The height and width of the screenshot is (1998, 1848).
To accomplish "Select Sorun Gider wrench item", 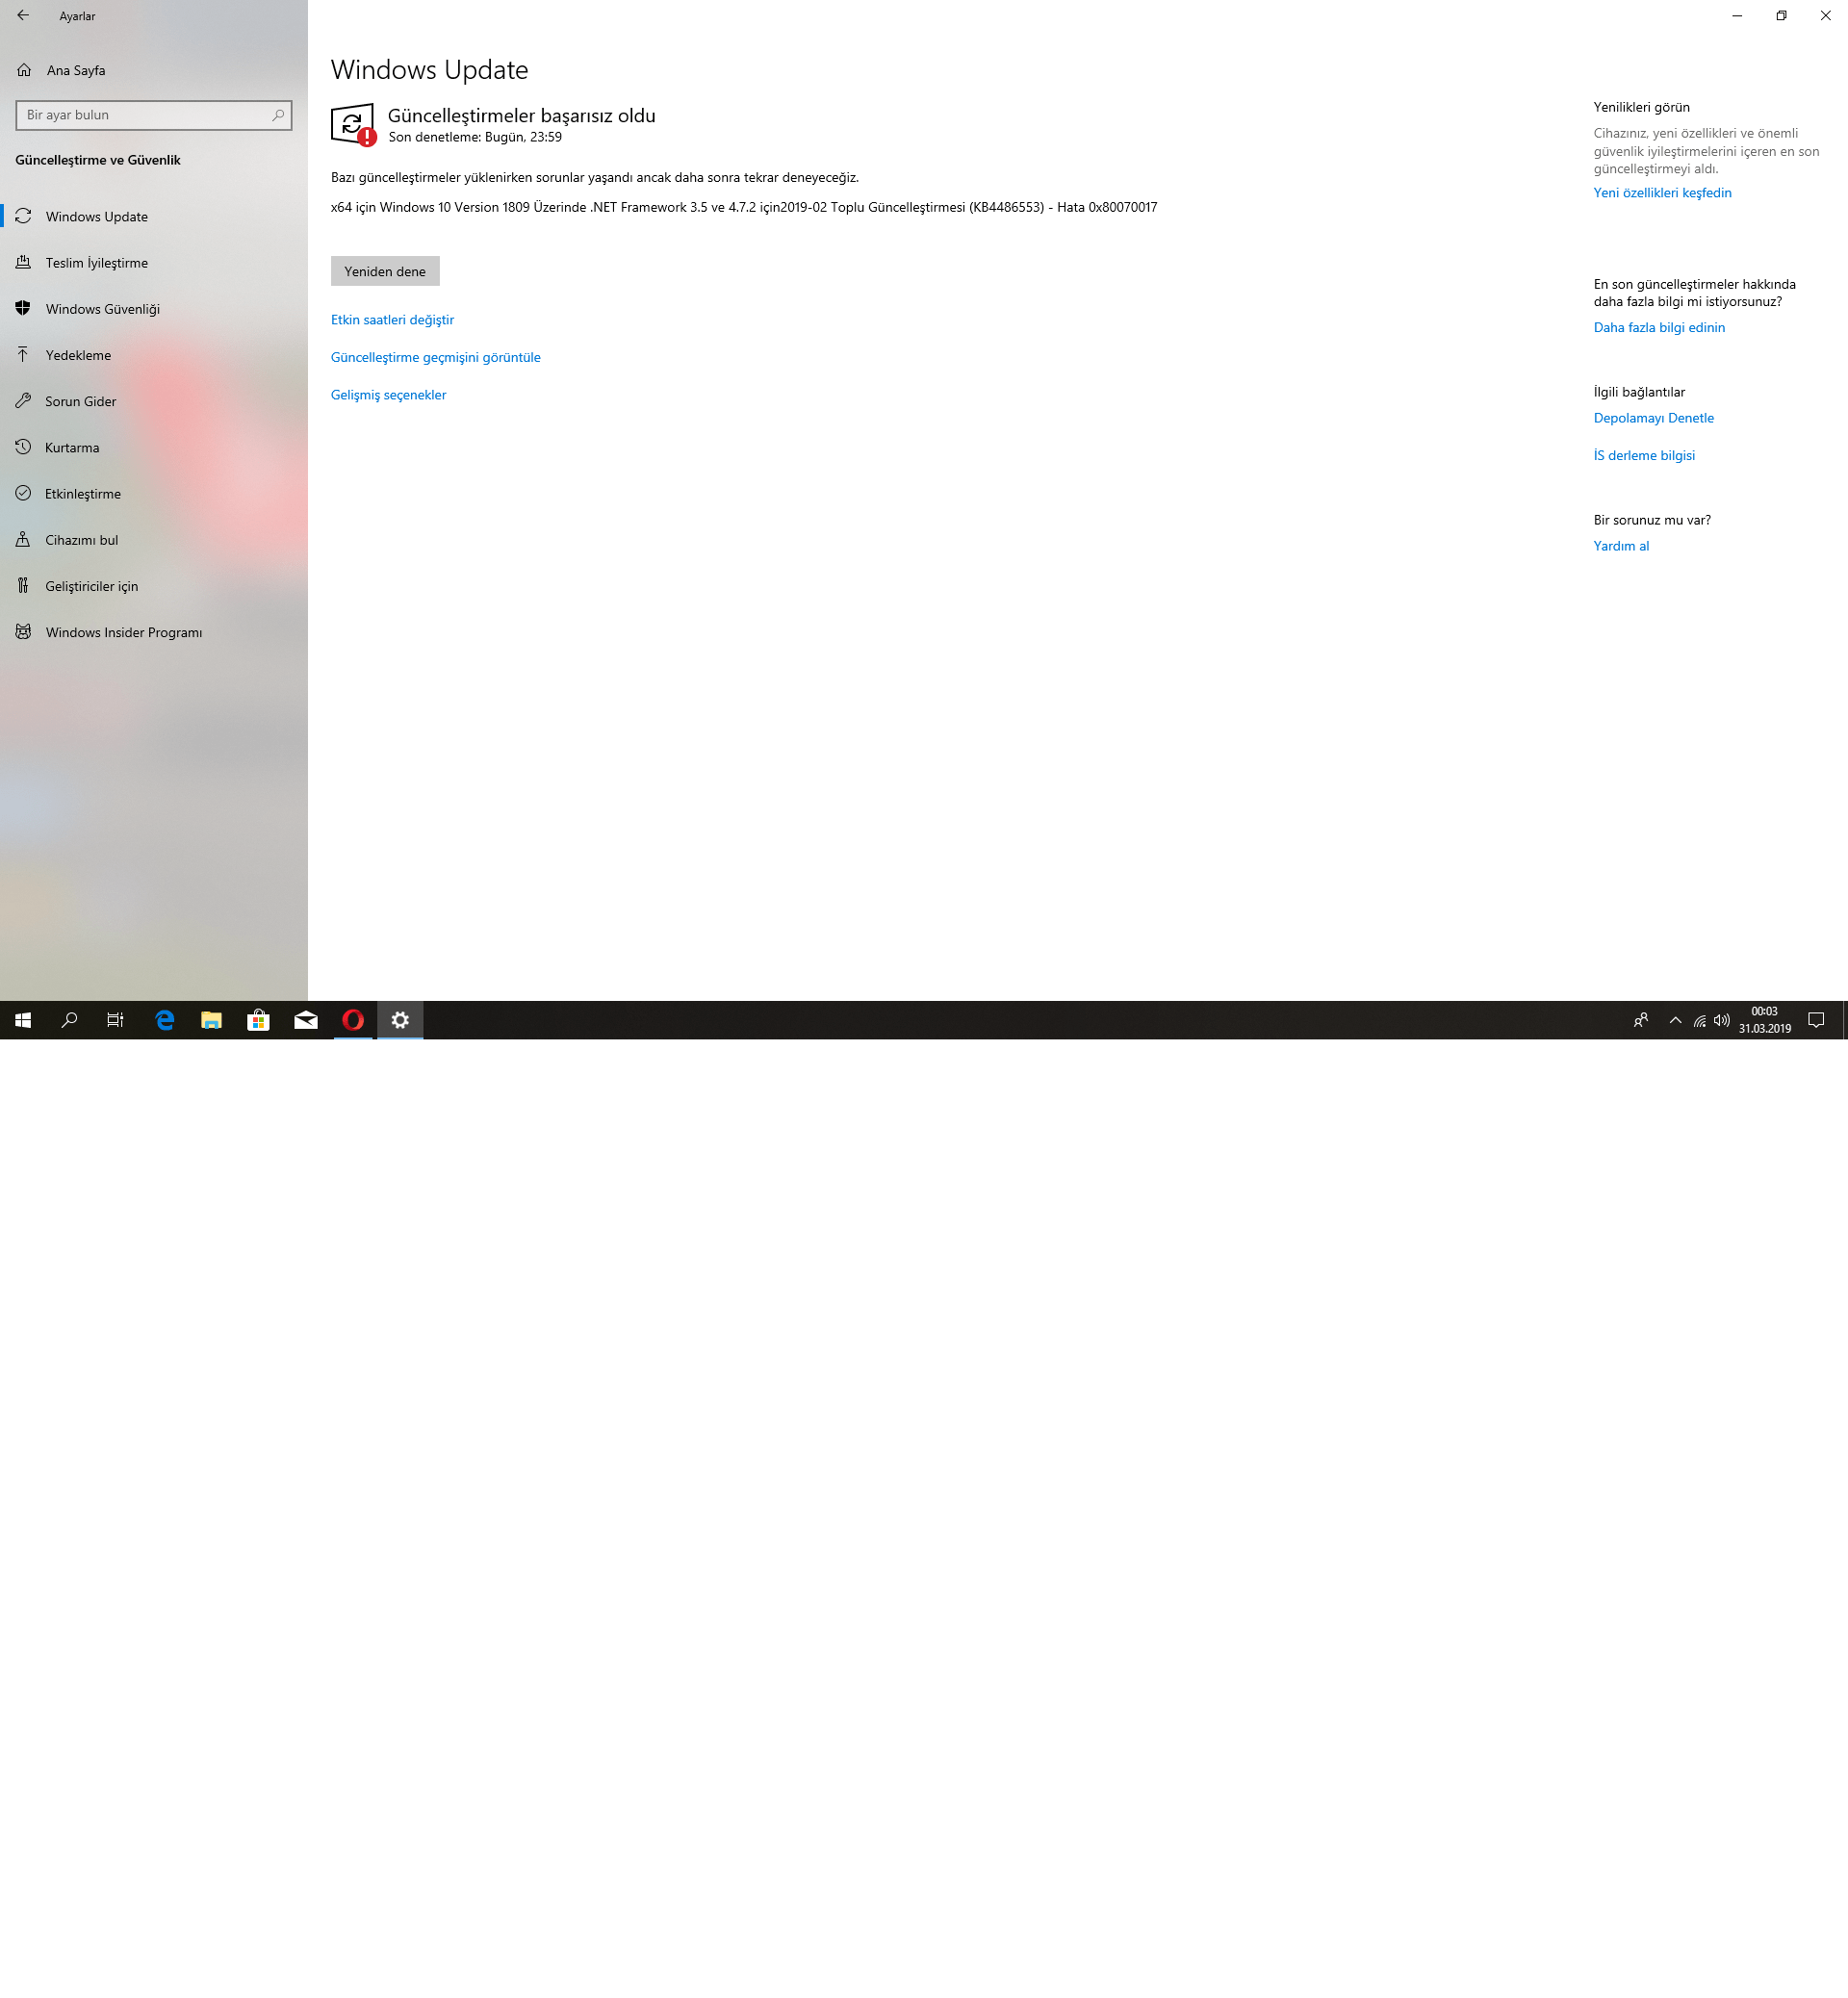I will coord(80,401).
